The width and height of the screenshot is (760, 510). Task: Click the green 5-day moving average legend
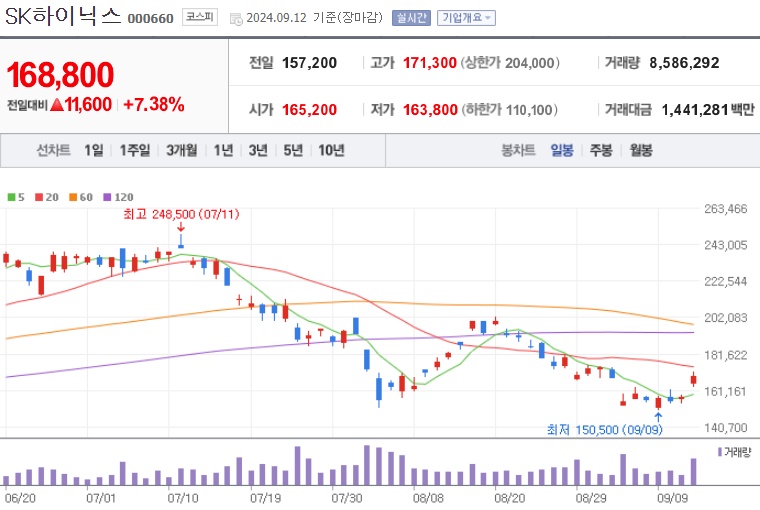(16, 197)
